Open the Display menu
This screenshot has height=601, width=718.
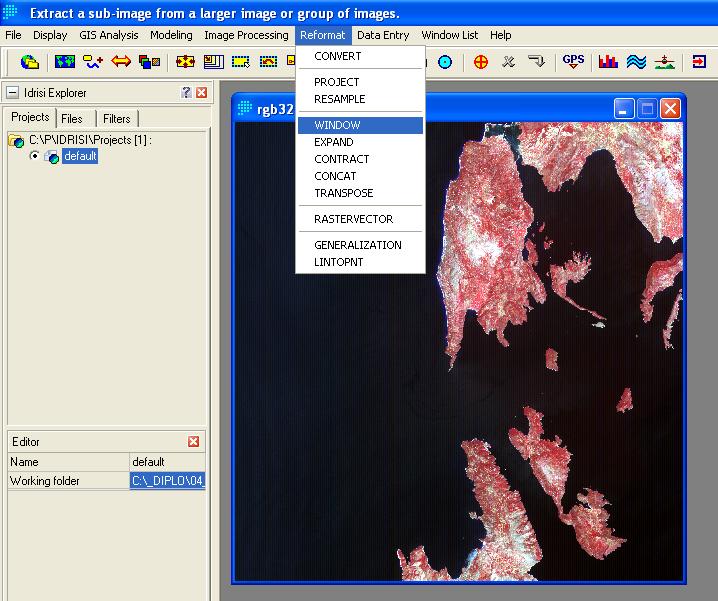pyautogui.click(x=50, y=35)
